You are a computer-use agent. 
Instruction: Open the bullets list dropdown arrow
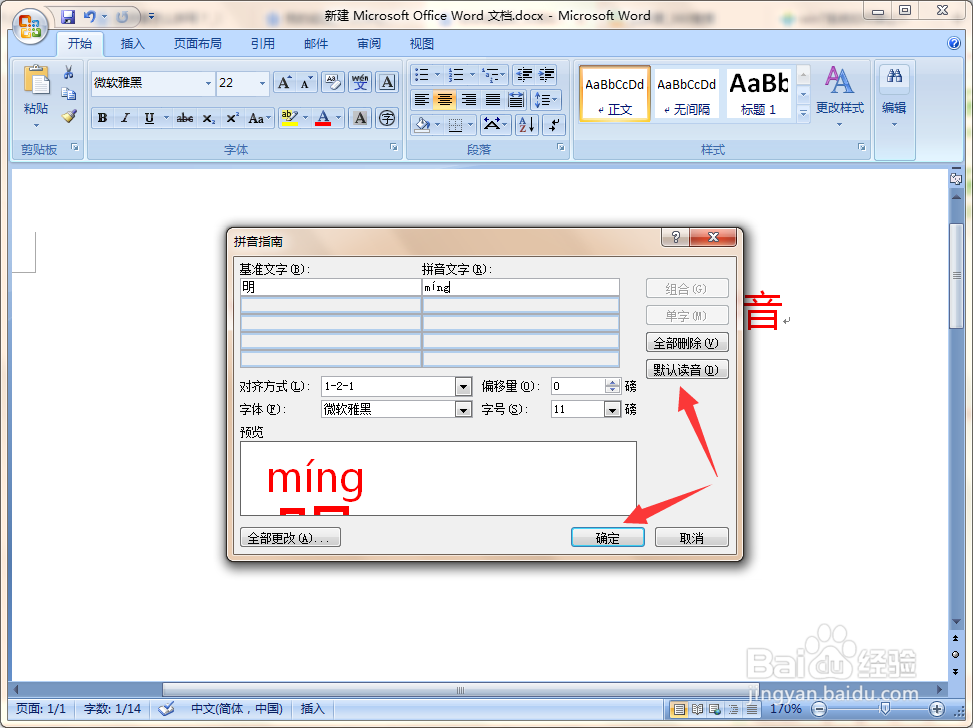[x=437, y=75]
